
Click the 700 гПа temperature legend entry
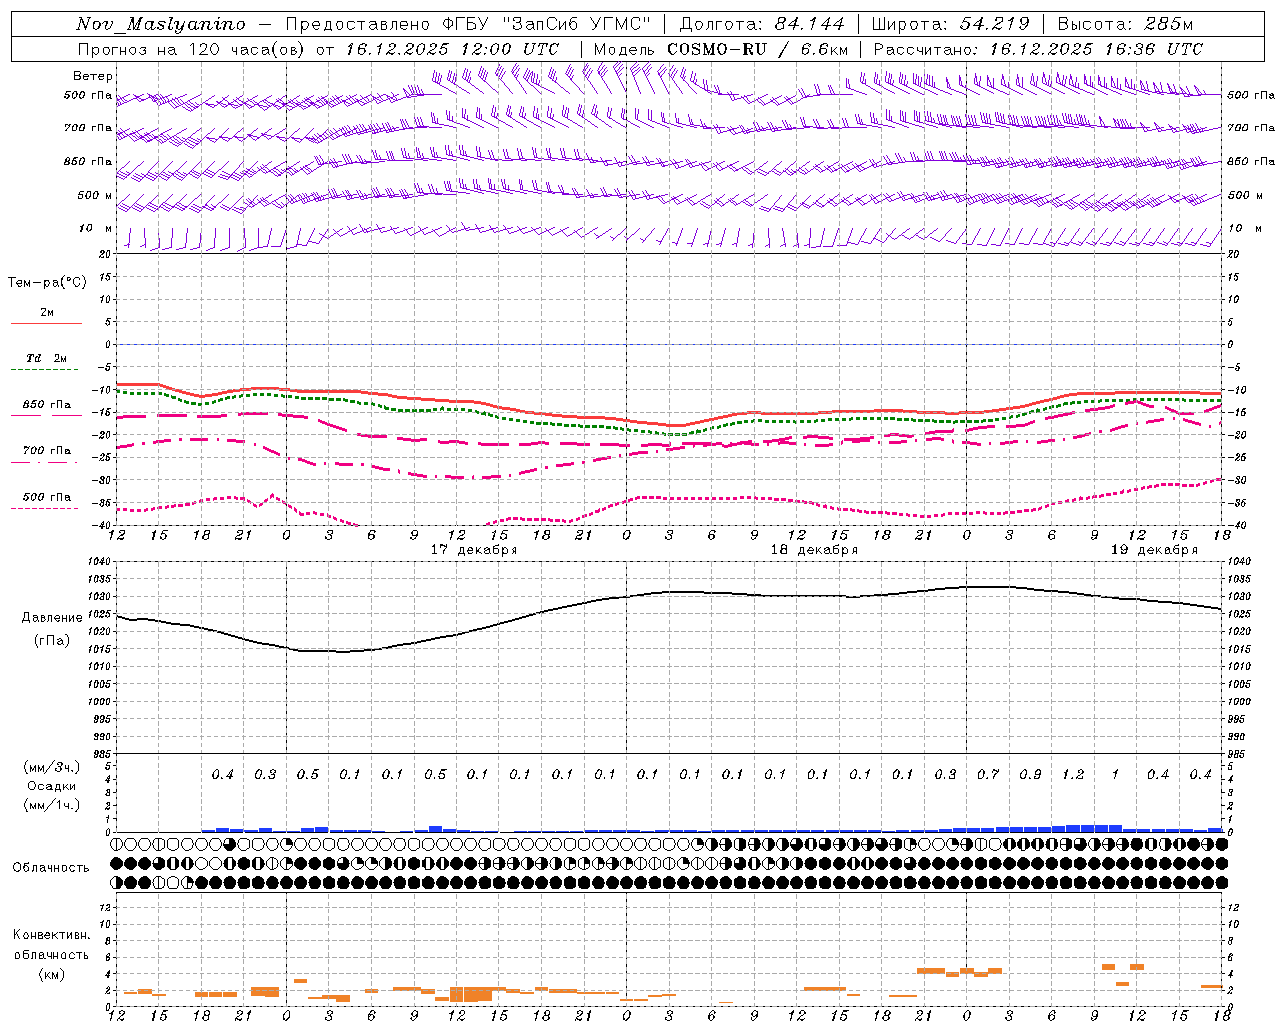[47, 451]
